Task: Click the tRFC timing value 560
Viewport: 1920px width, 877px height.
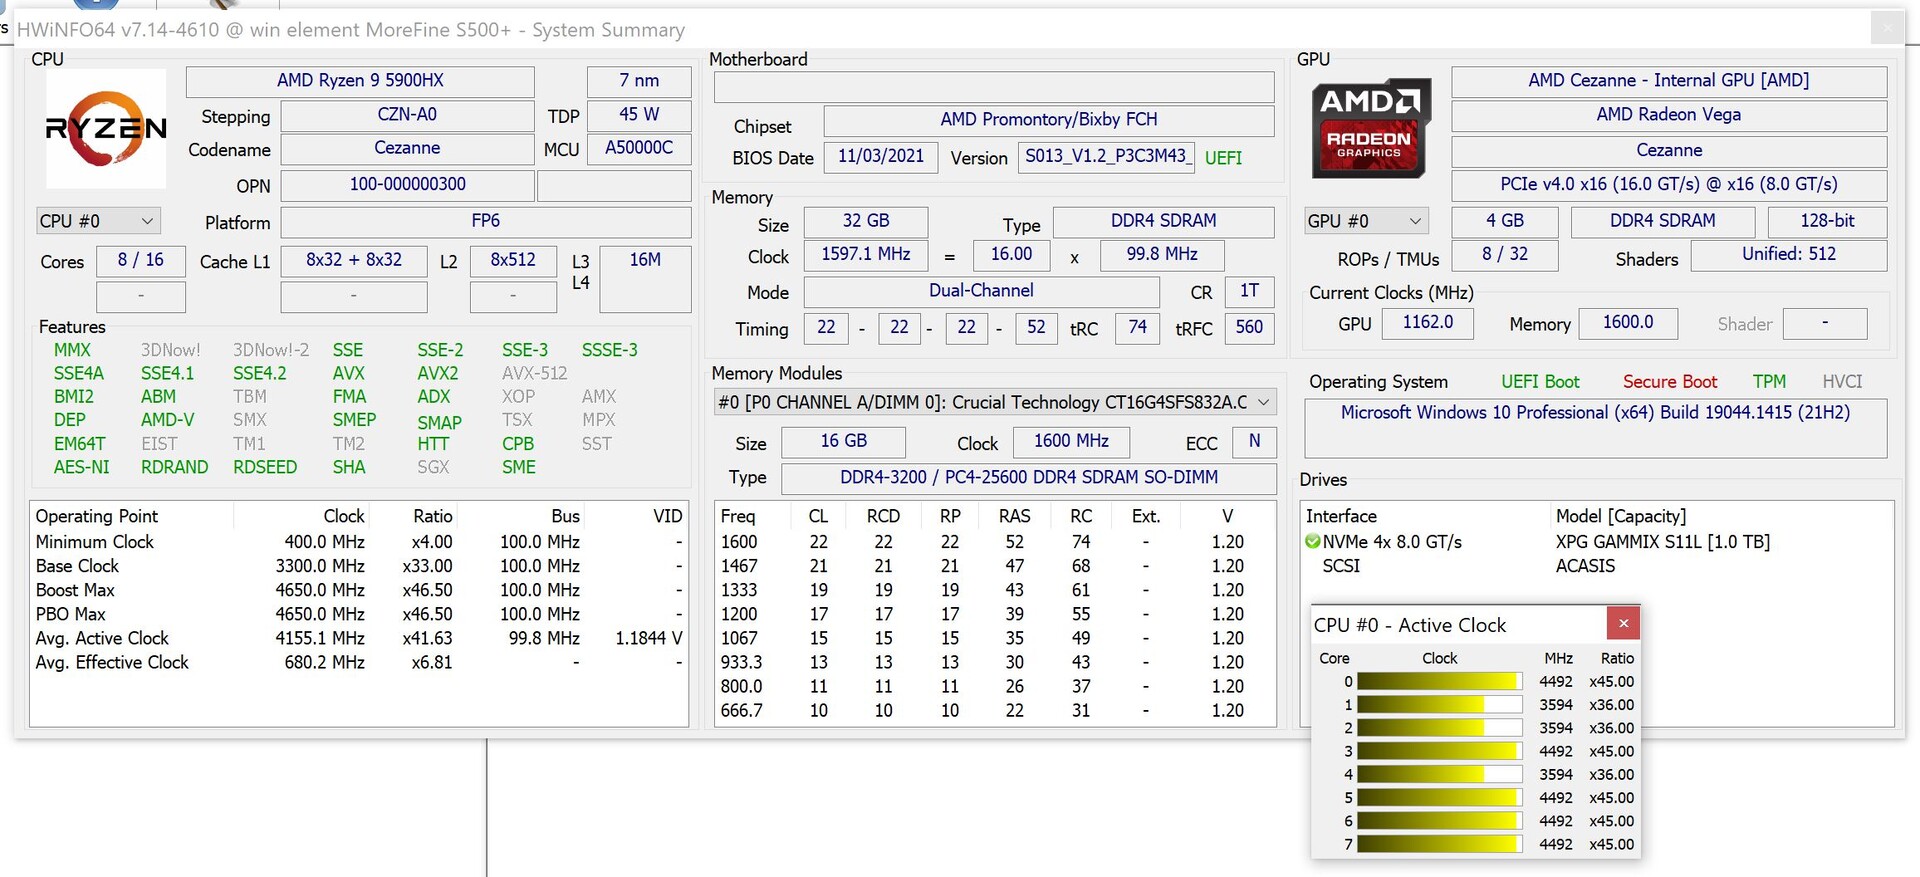Action: tap(1250, 328)
